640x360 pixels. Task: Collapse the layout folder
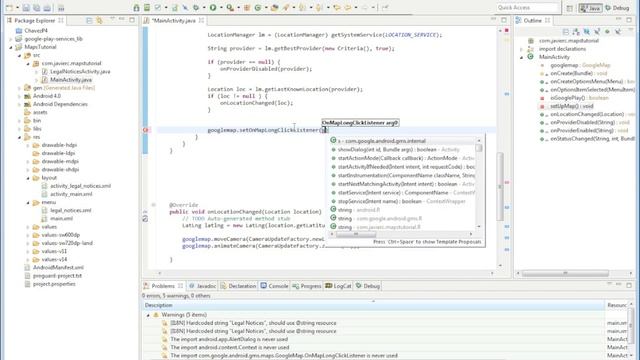[x=28, y=178]
